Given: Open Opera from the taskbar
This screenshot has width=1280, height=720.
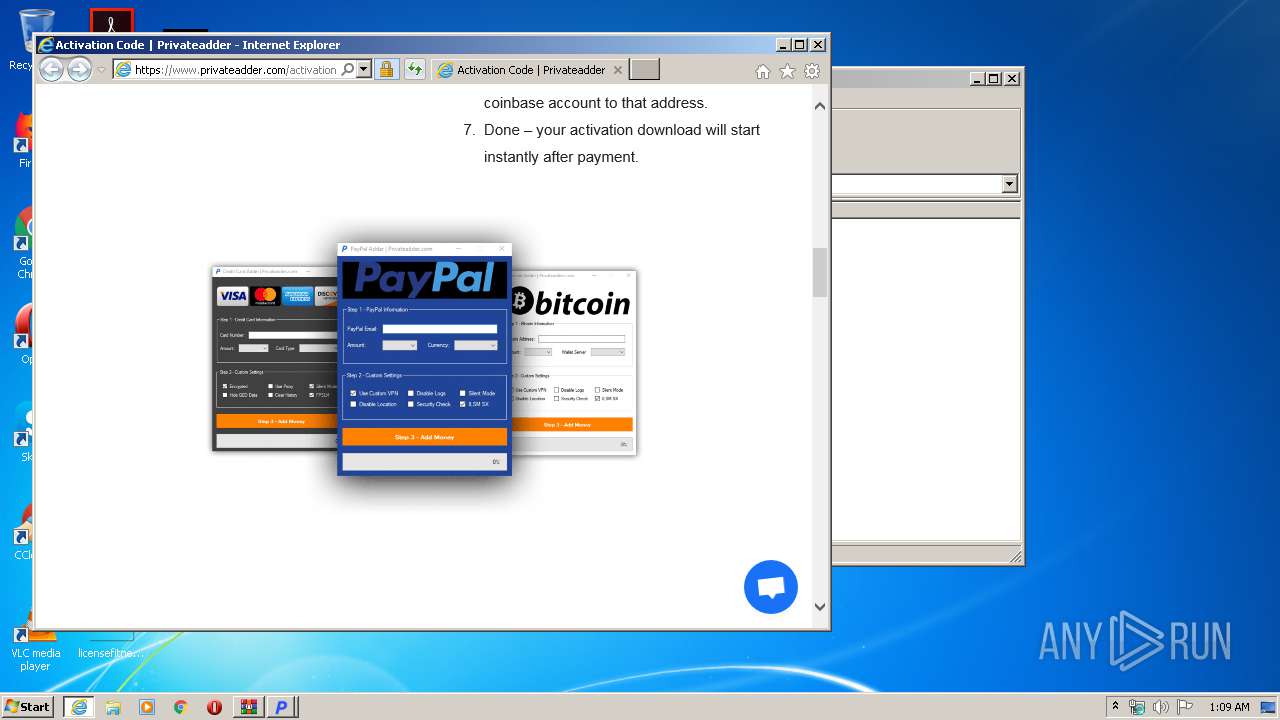Looking at the screenshot, I should click(214, 707).
